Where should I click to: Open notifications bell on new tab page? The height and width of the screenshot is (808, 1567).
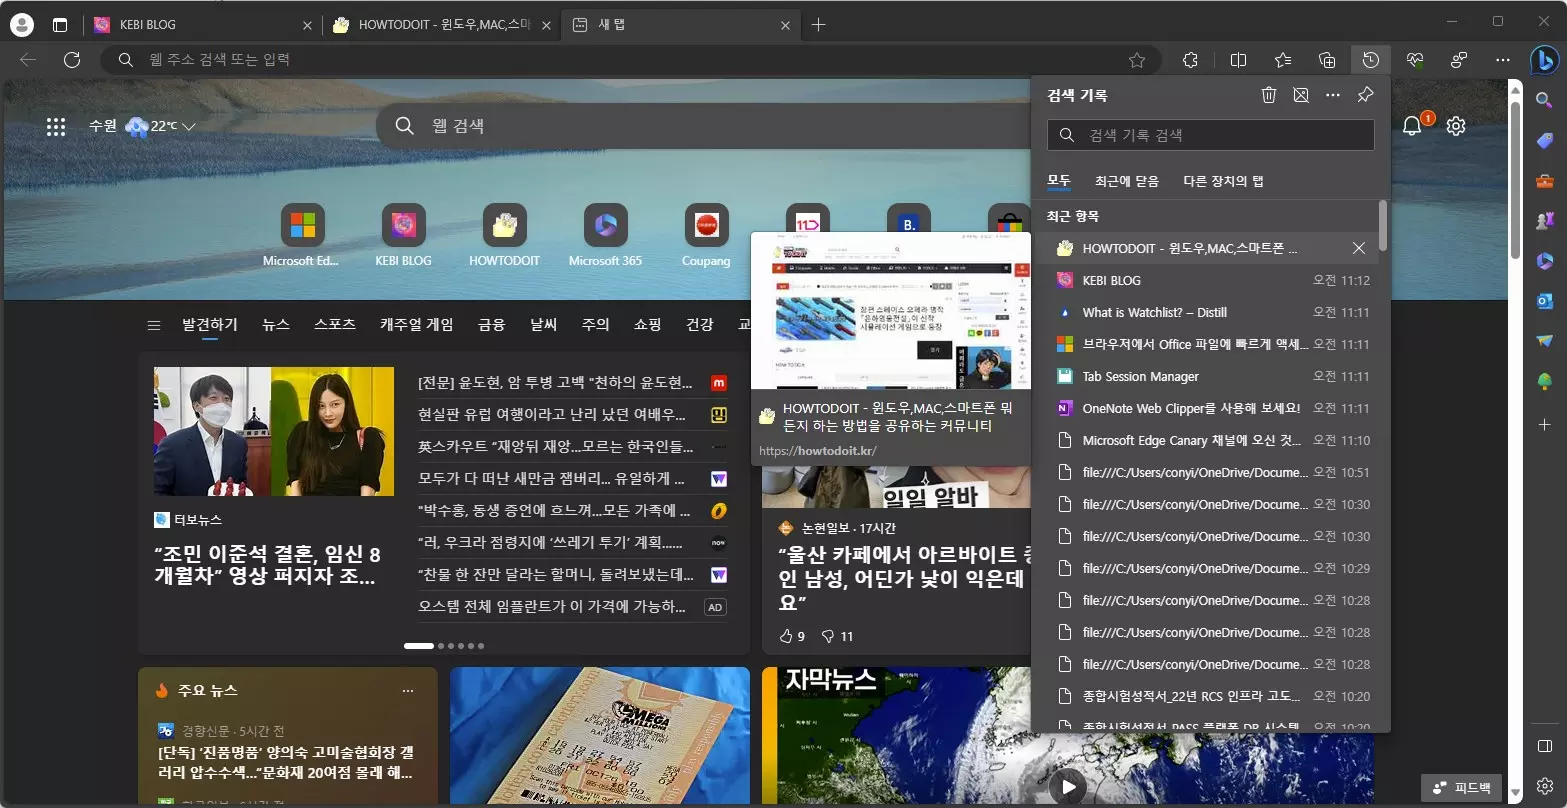click(1412, 126)
